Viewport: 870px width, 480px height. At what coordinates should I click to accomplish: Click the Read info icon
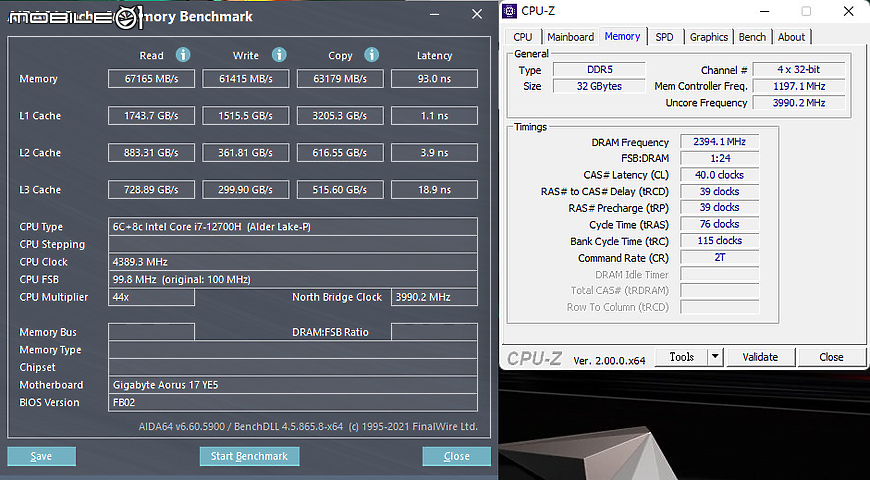click(x=183, y=55)
